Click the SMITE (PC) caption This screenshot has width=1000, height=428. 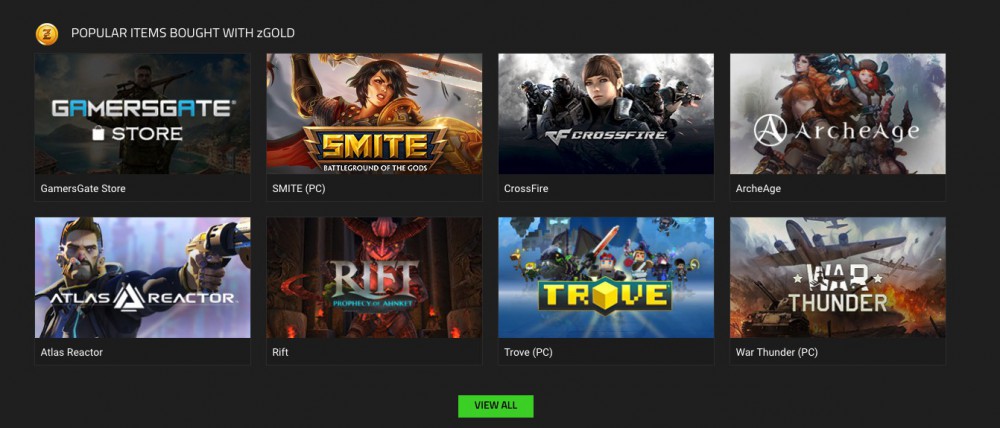pyautogui.click(x=298, y=189)
